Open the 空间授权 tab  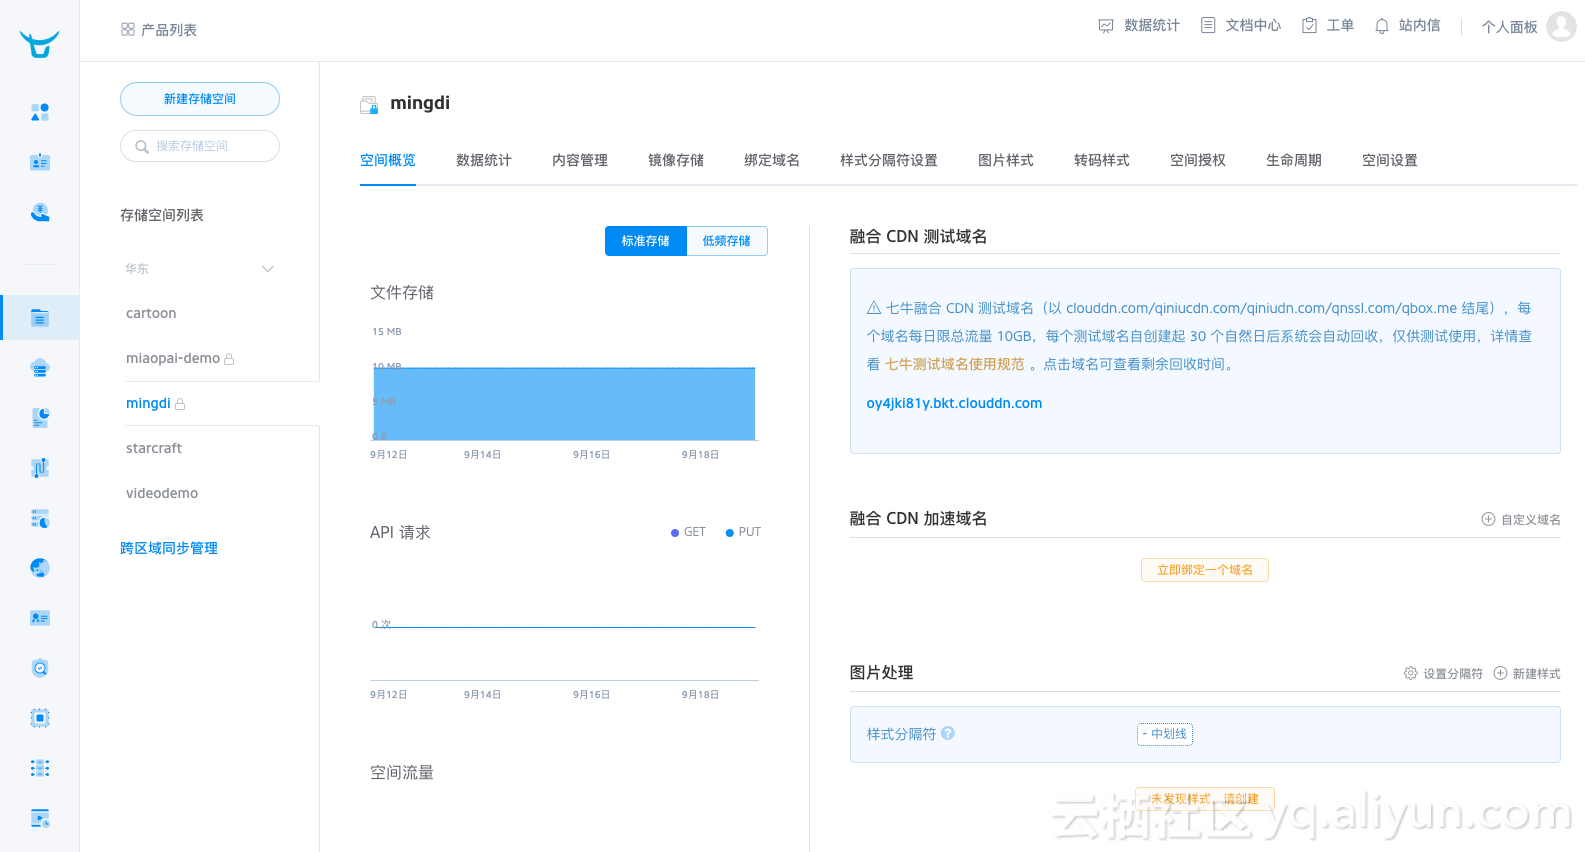(x=1198, y=160)
